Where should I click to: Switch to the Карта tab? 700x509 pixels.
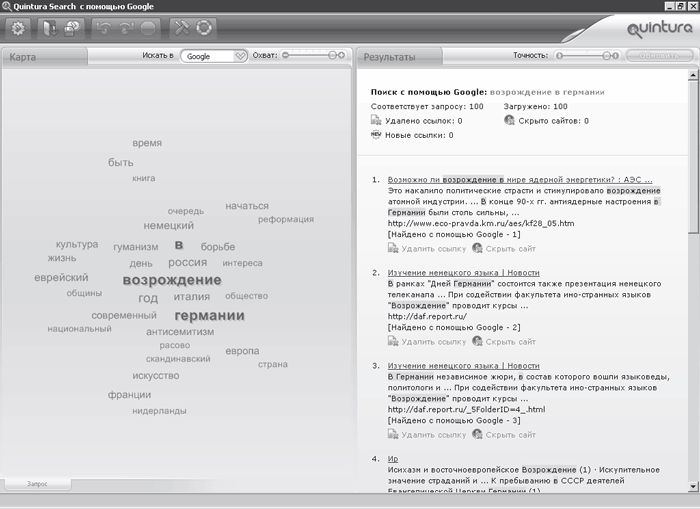point(24,58)
